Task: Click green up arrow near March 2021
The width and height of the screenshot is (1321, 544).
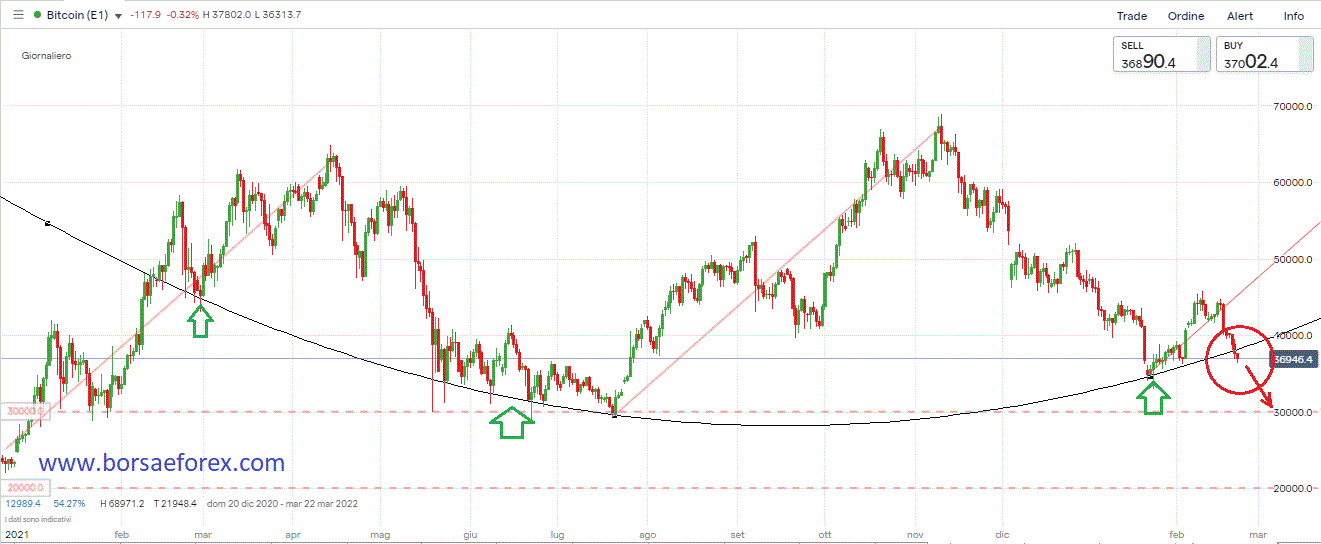Action: click(201, 321)
